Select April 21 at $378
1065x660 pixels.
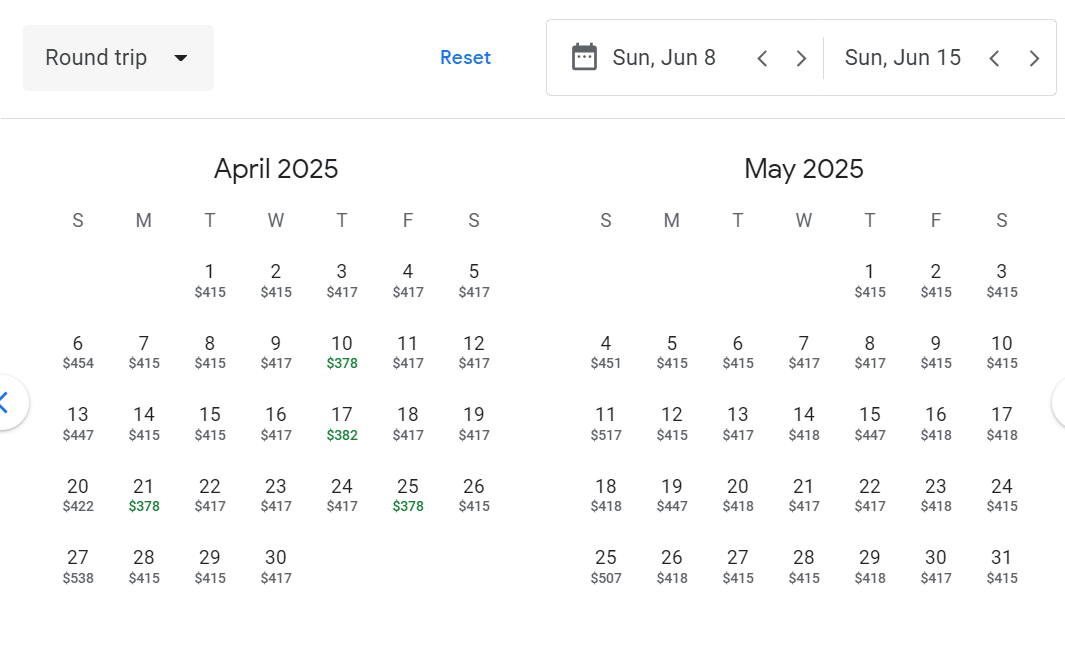pyautogui.click(x=144, y=495)
